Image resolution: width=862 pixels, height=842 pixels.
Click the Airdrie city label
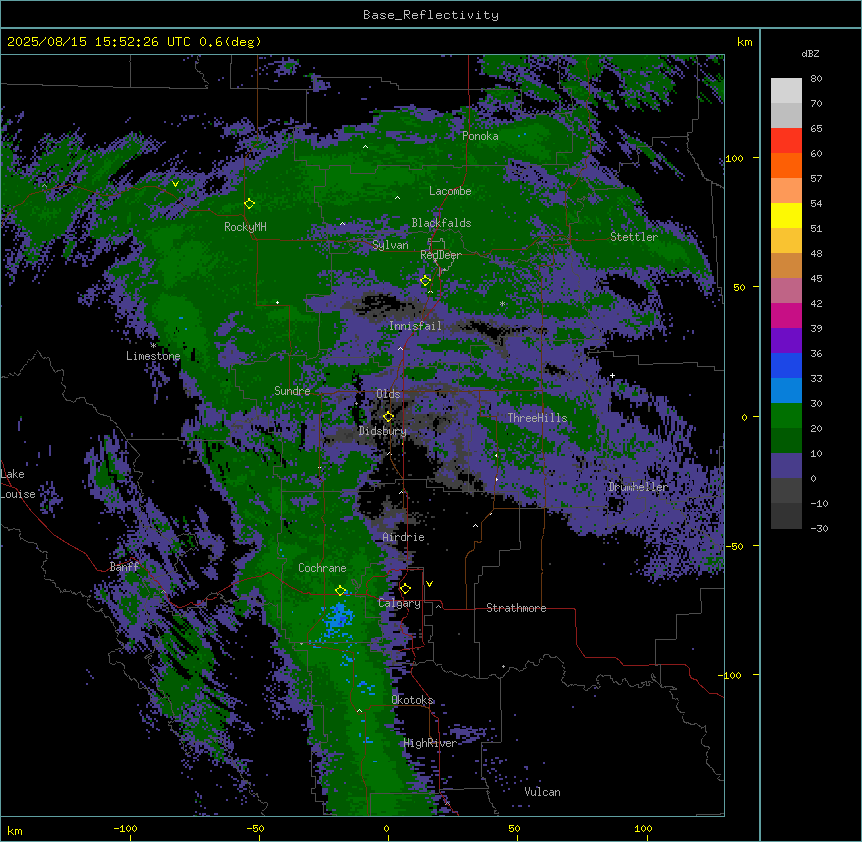click(404, 537)
